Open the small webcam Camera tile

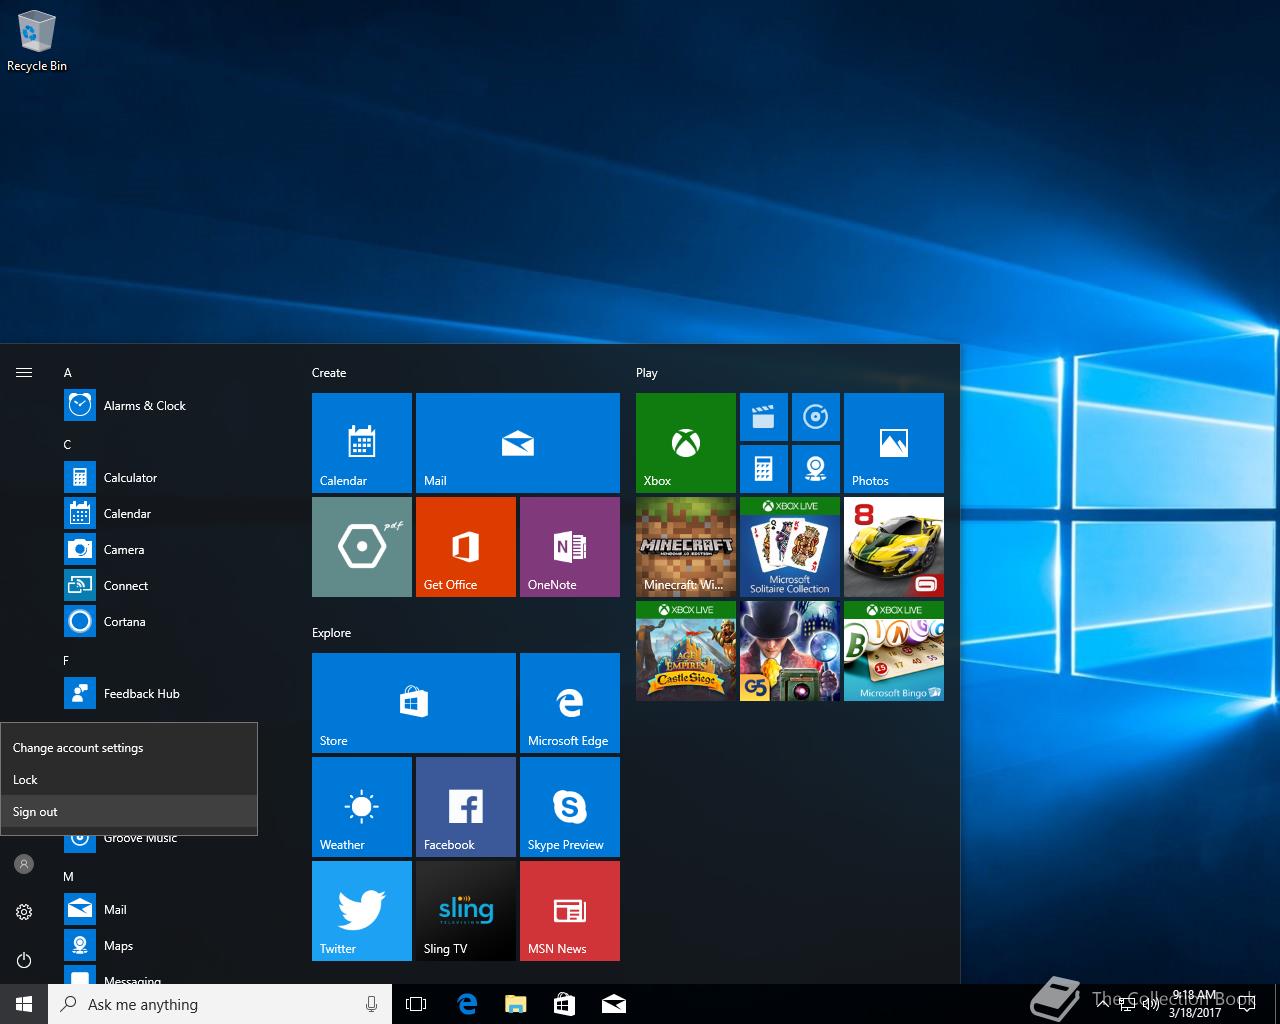[x=816, y=469]
